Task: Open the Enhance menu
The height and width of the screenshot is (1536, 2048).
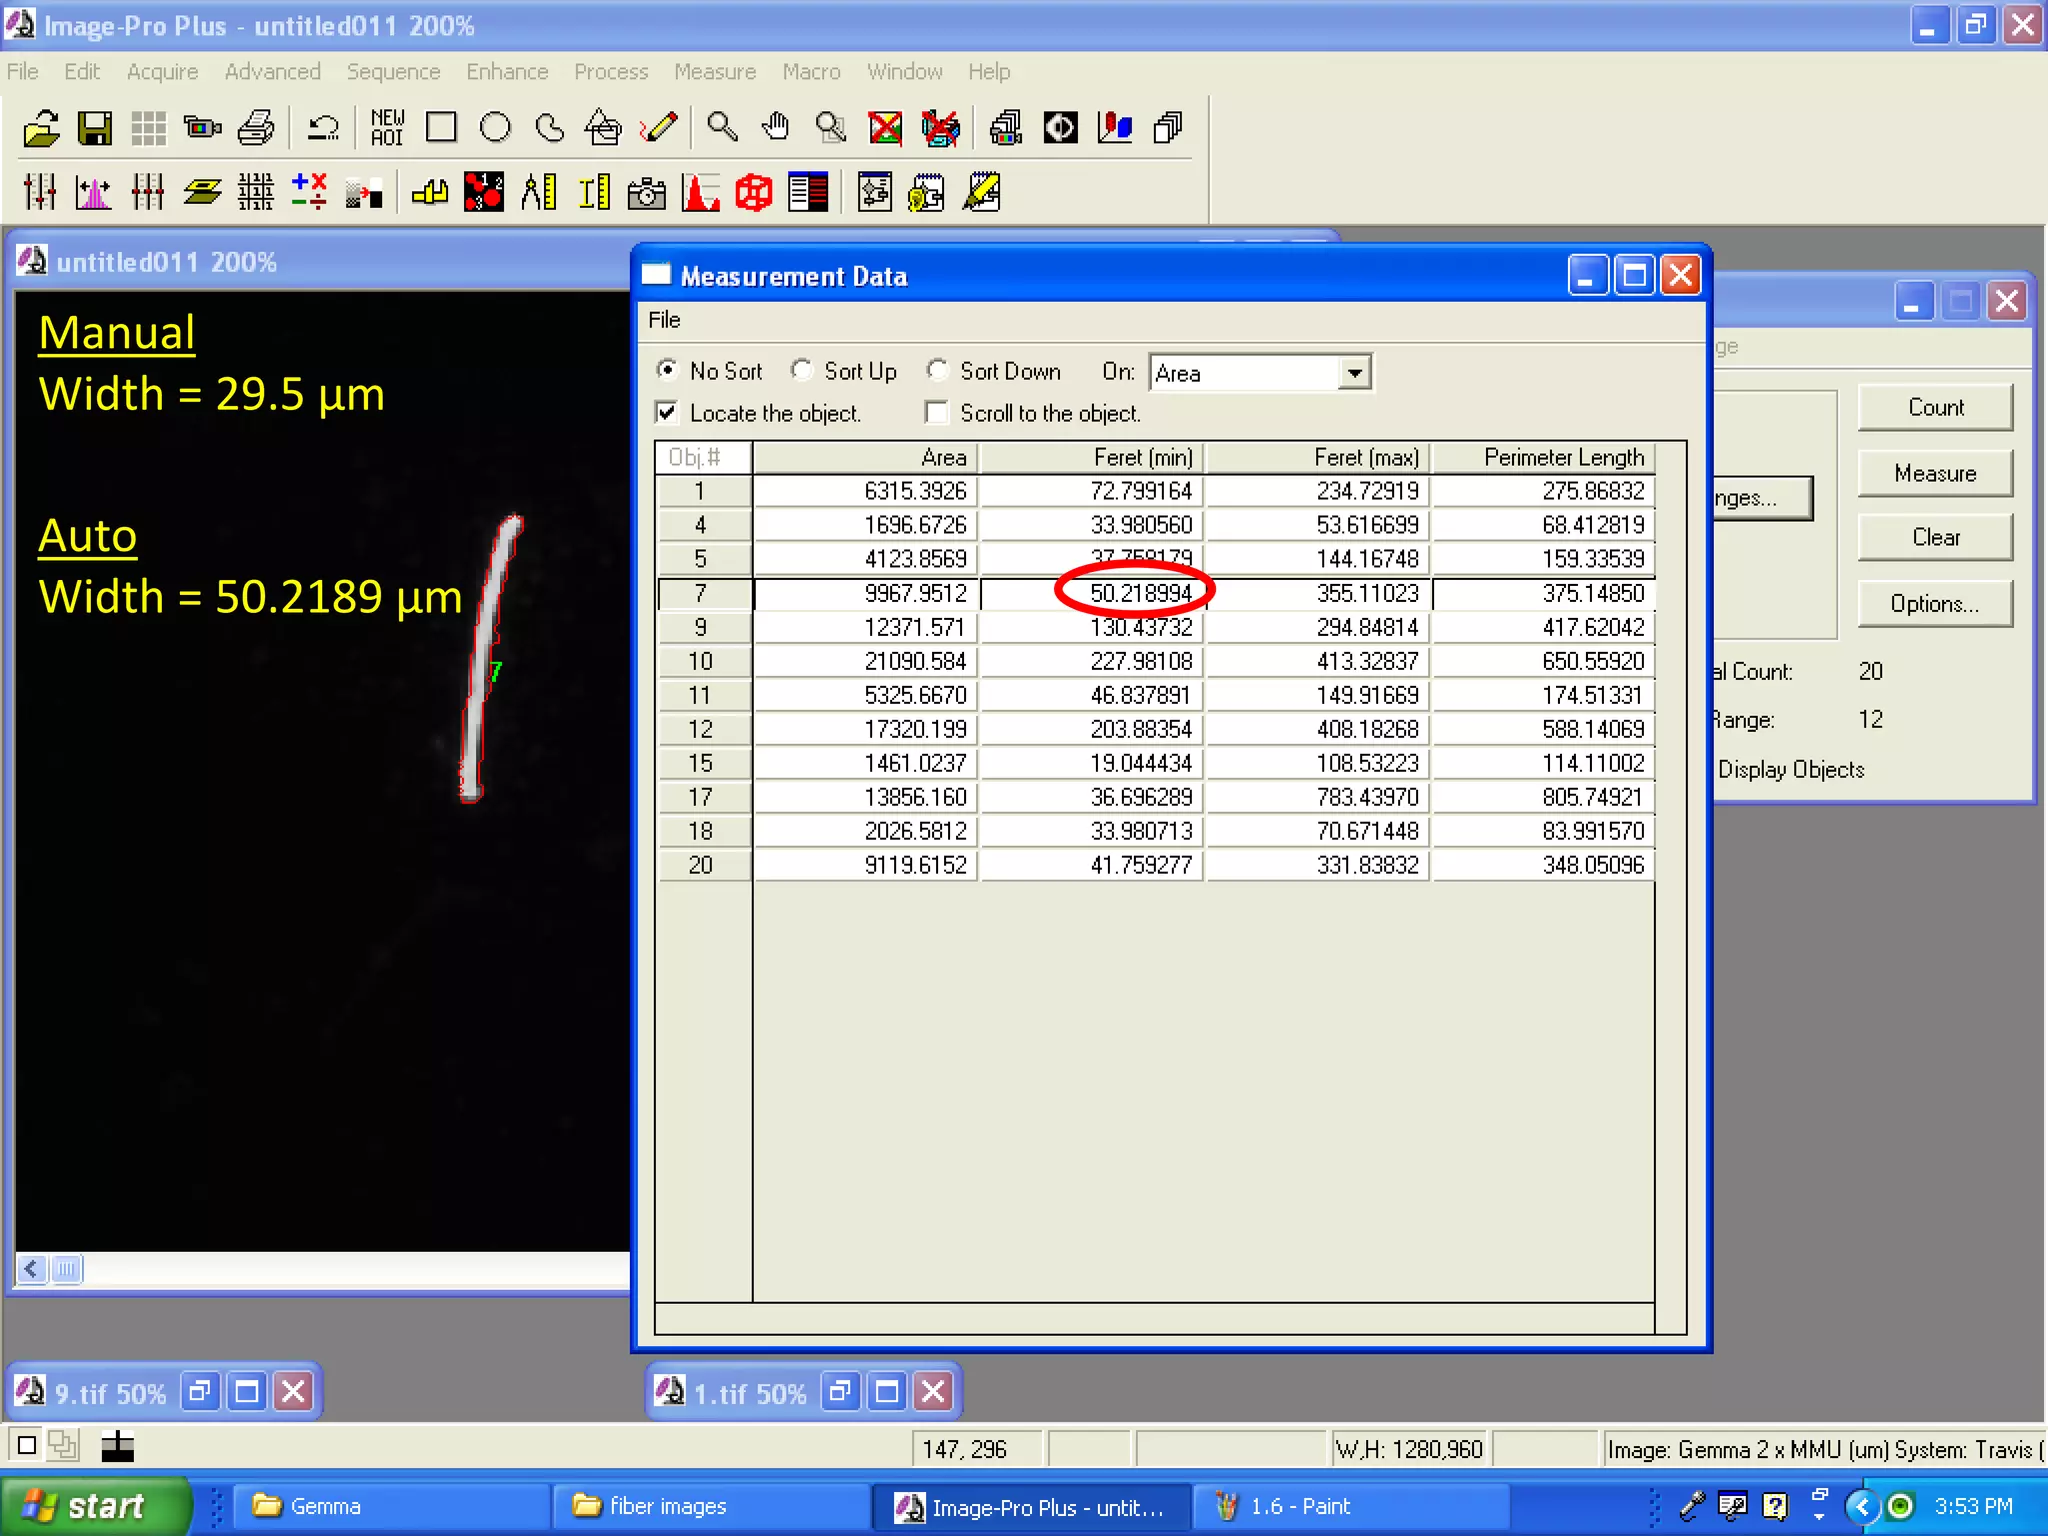Action: (x=507, y=72)
